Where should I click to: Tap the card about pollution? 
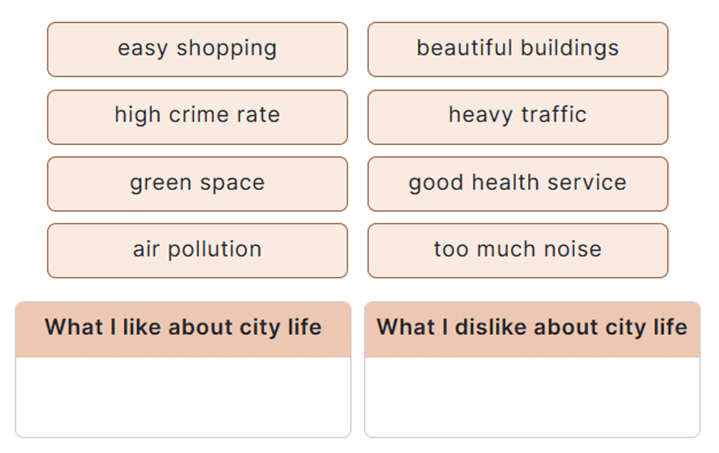click(197, 250)
